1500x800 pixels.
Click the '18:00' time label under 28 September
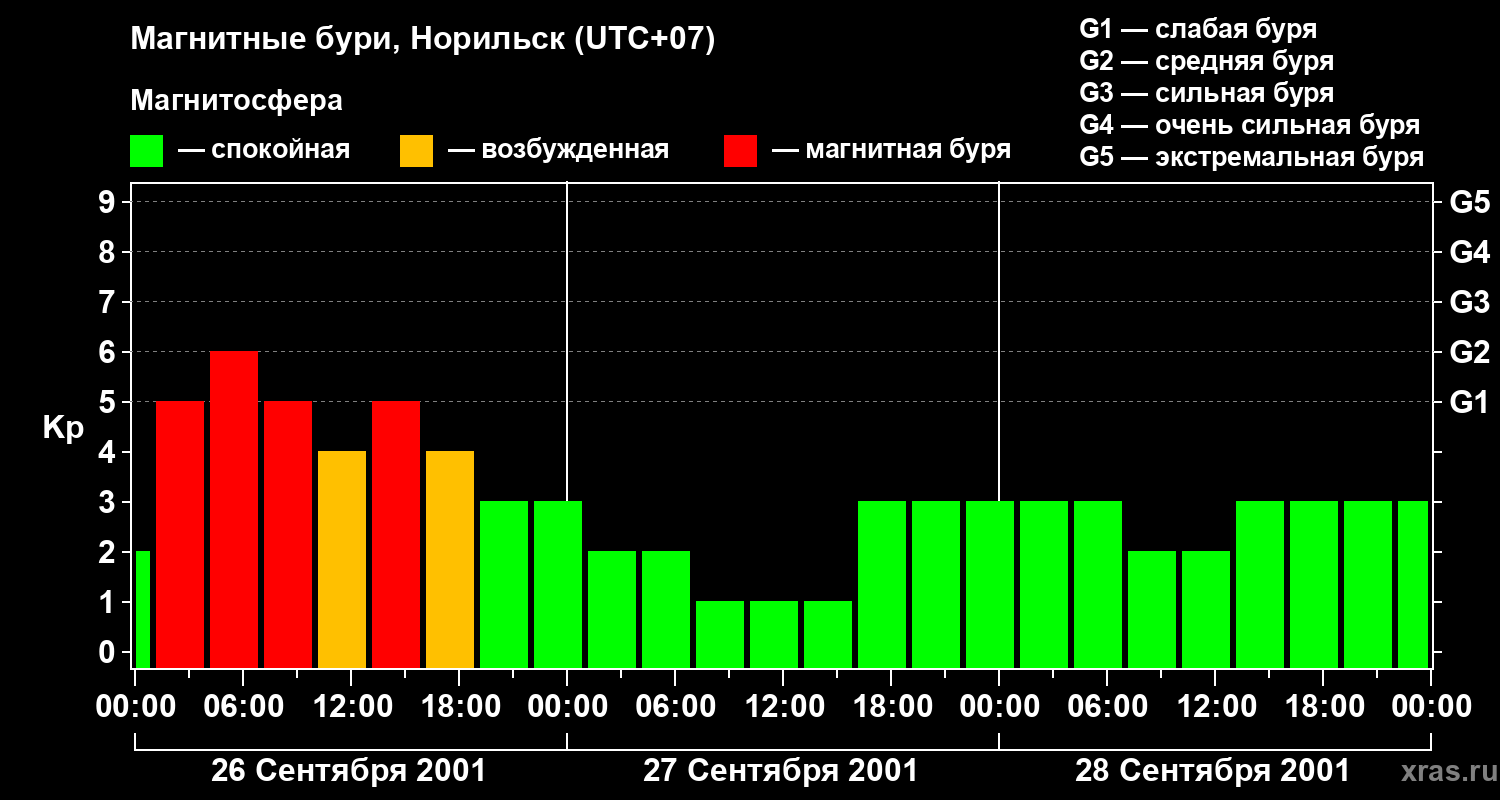pos(1323,707)
